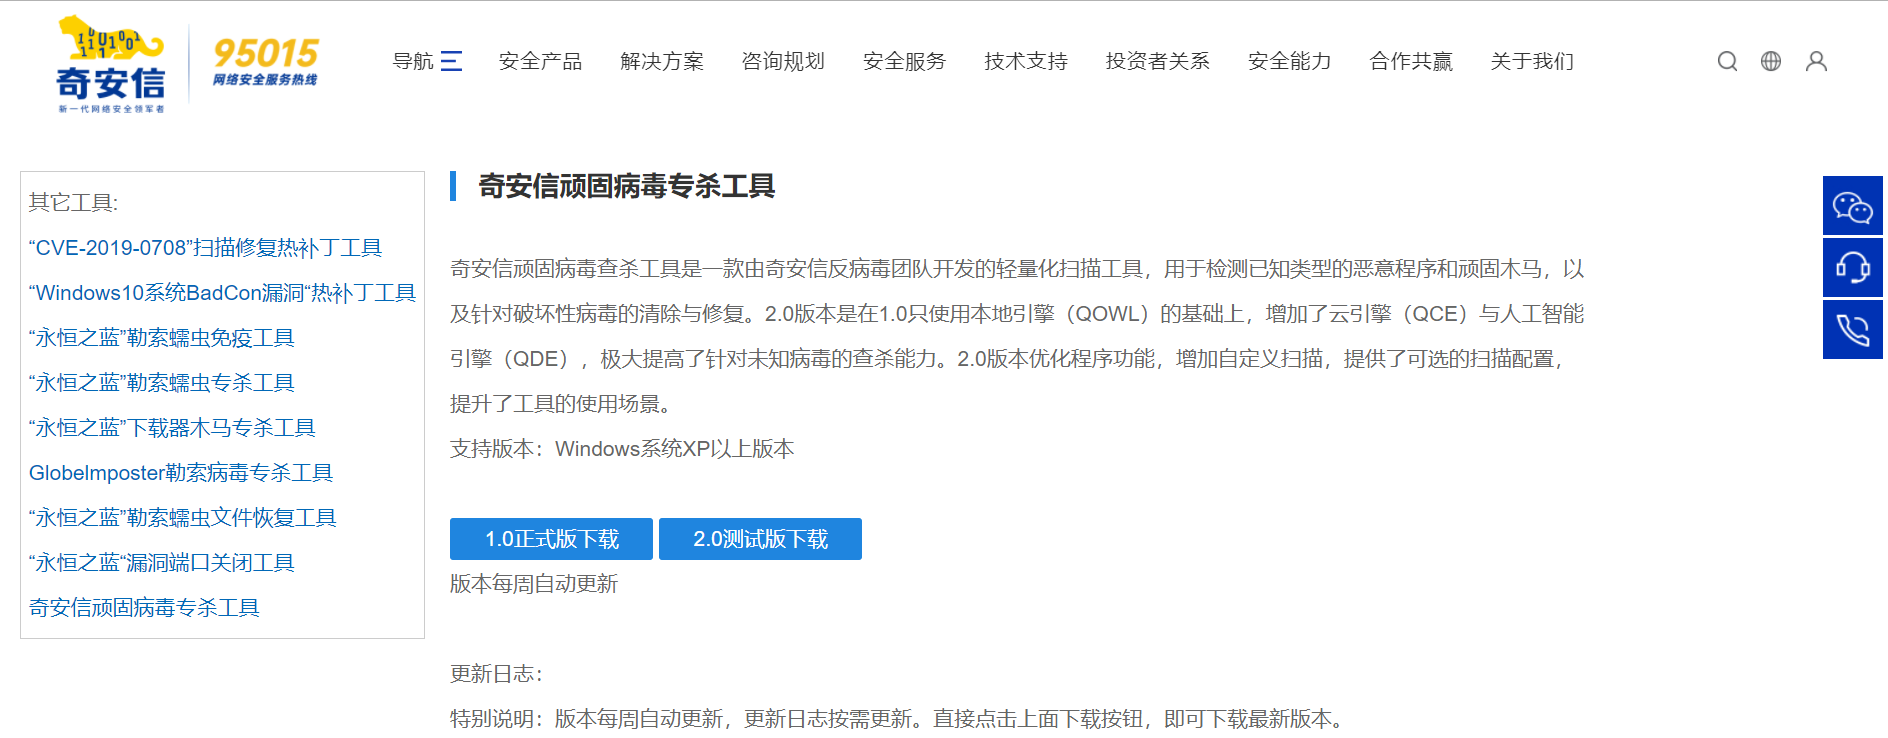Click the 95015 hotline graphic
The width and height of the screenshot is (1888, 738).
point(265,61)
